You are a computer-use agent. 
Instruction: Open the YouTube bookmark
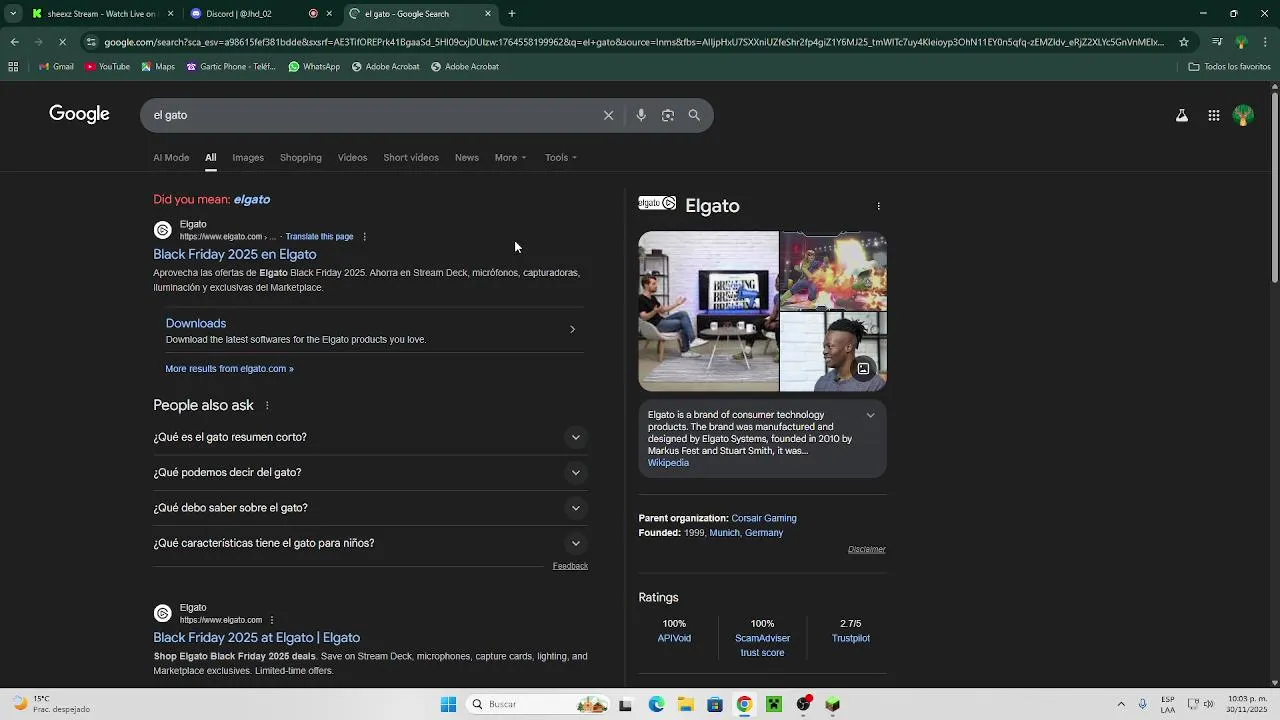click(x=107, y=67)
